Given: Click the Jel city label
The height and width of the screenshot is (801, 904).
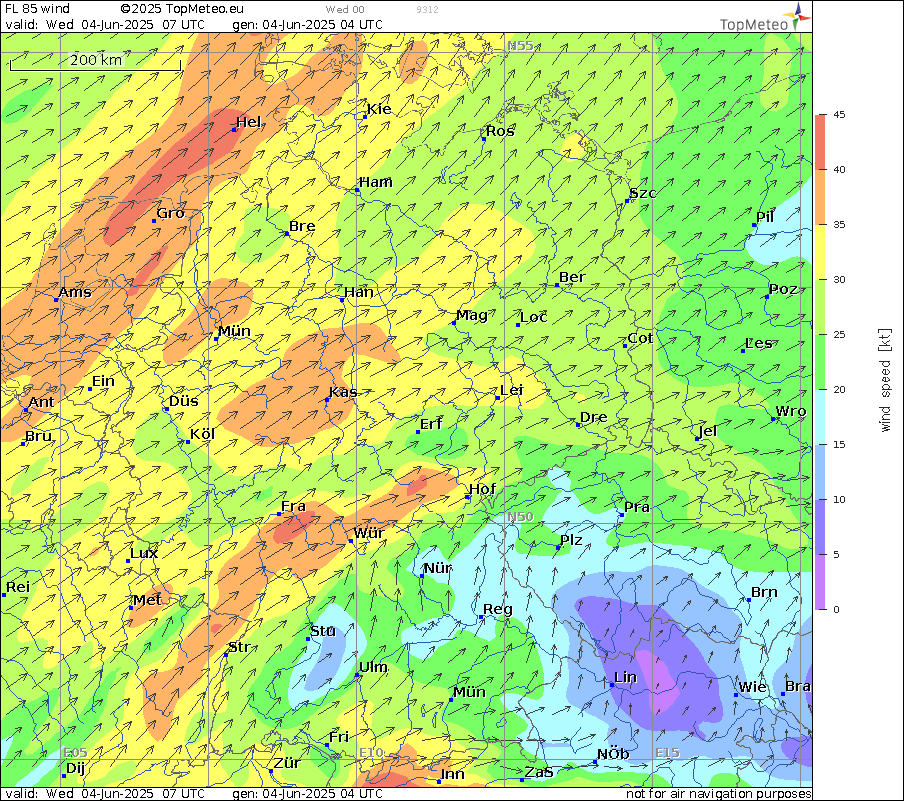Looking at the screenshot, I should [708, 431].
